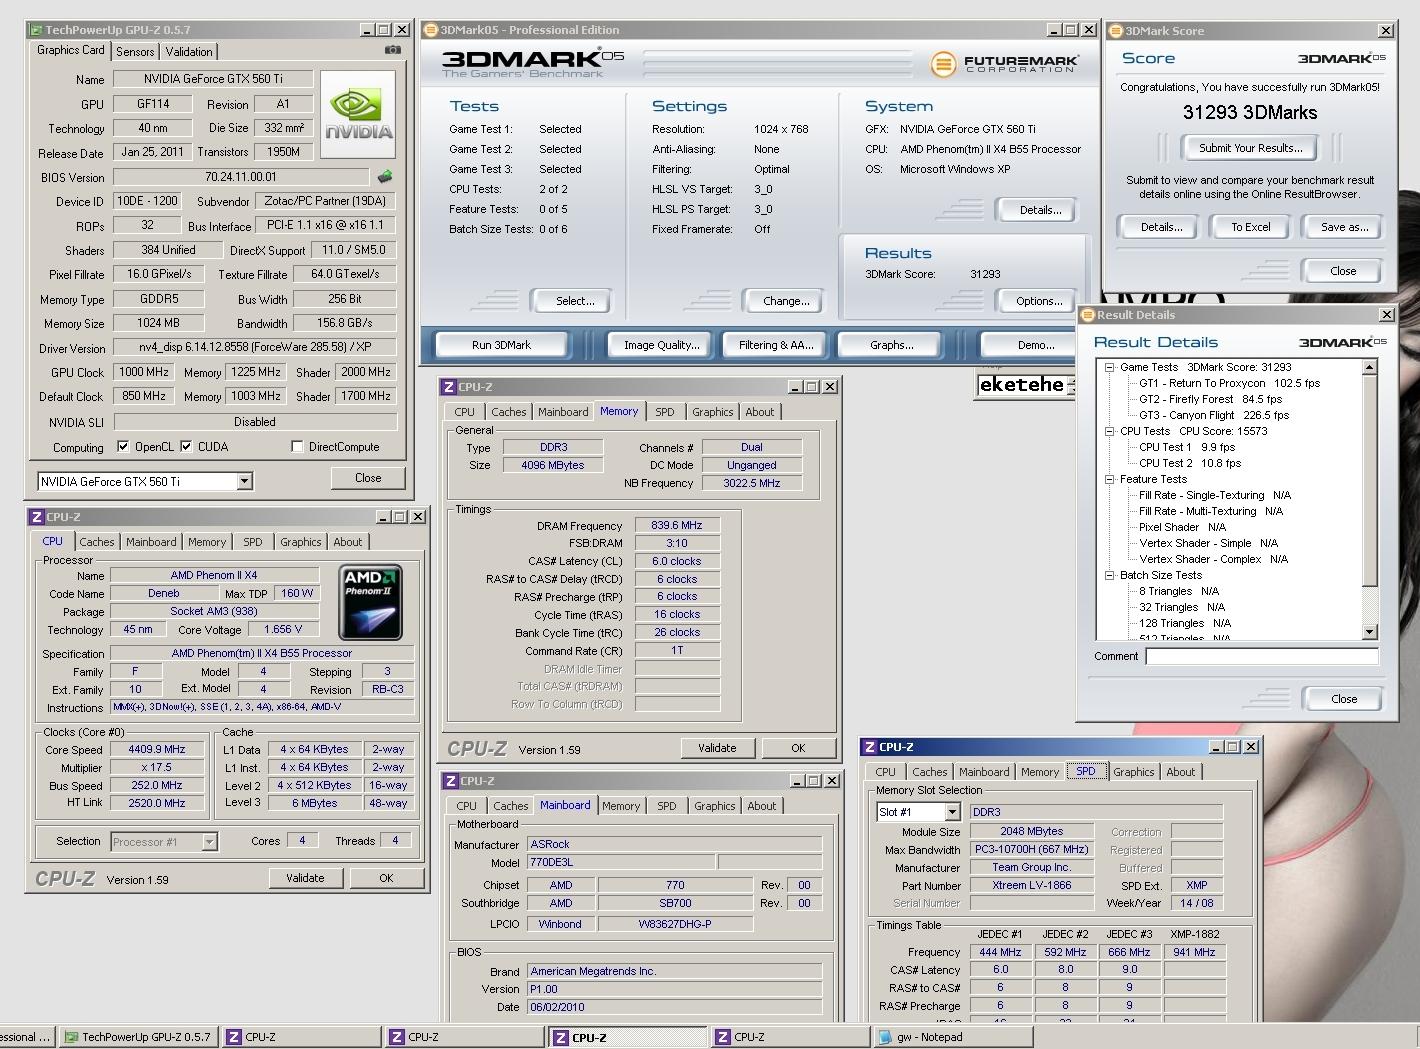The height and width of the screenshot is (1049, 1420).
Task: Open Graphics tab in CPU-Z mainboard window
Action: 715,806
